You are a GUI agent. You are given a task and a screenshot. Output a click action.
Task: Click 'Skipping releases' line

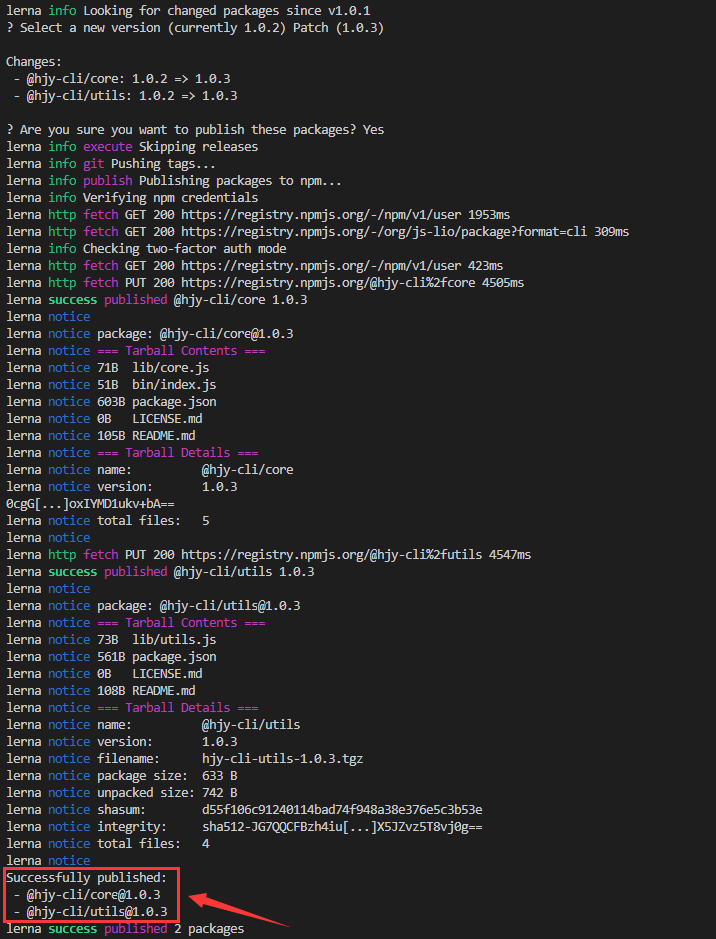[198, 147]
